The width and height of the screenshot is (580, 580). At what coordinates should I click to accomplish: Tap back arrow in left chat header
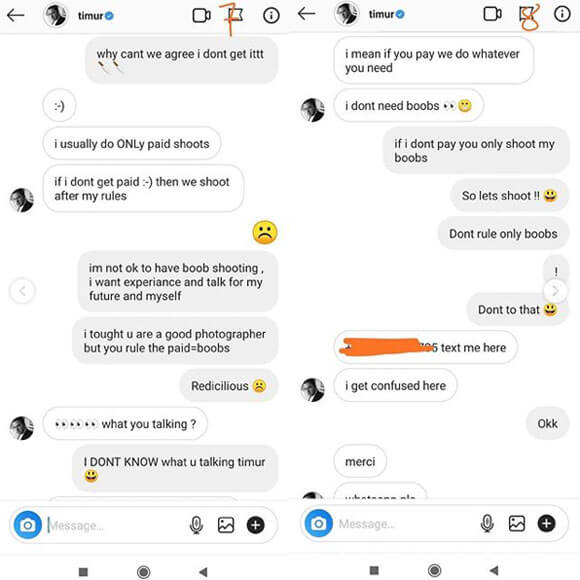coord(16,16)
